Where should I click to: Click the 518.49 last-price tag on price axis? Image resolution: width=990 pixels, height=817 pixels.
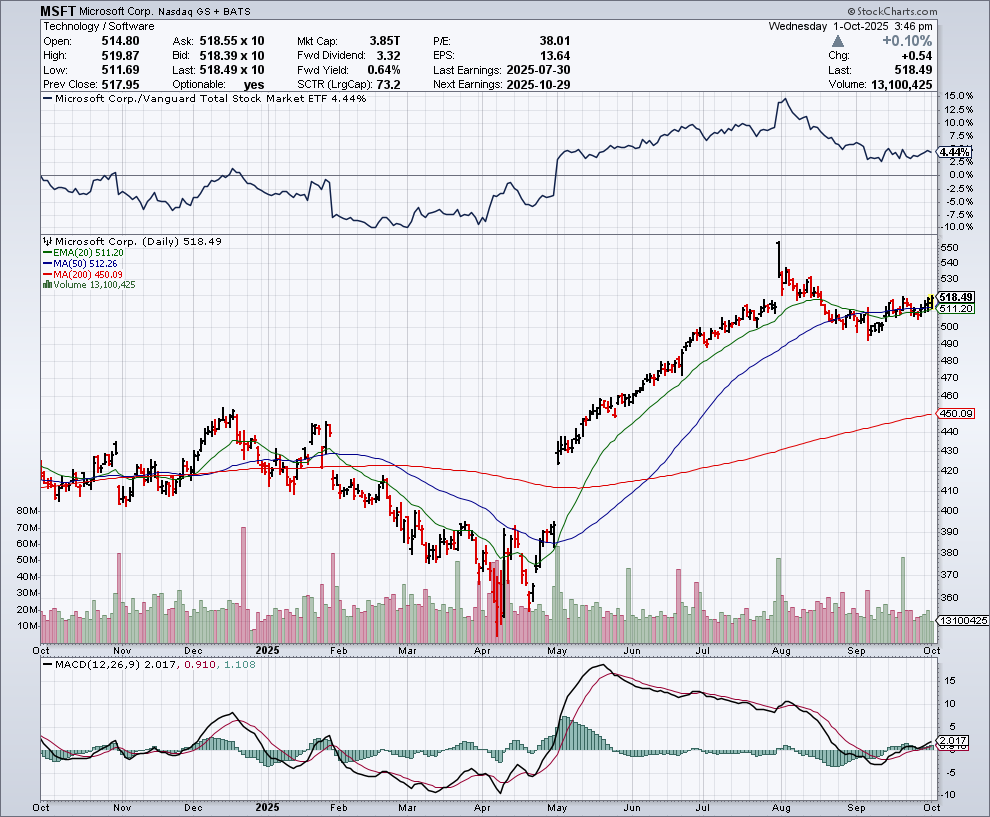pyautogui.click(x=957, y=297)
